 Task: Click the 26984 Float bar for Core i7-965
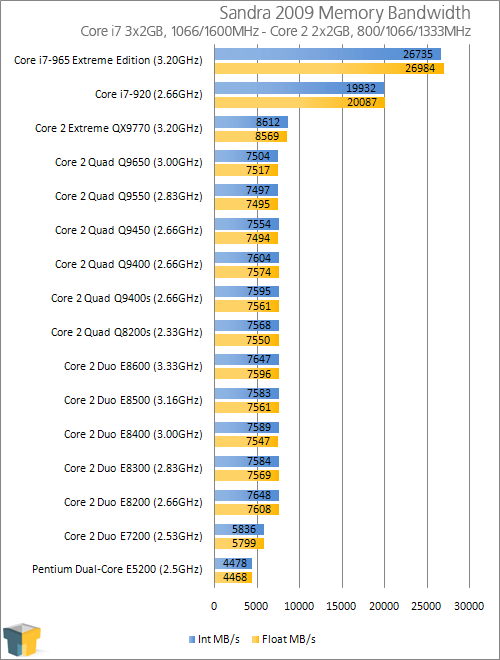click(x=329, y=68)
